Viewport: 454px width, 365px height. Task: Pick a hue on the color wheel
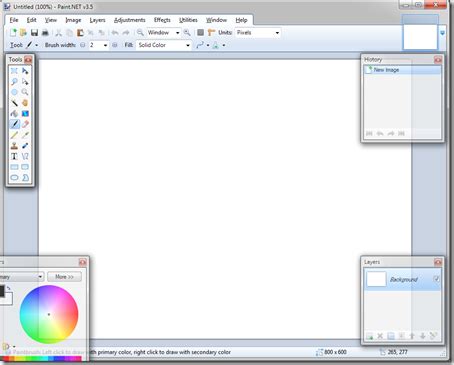[49, 314]
